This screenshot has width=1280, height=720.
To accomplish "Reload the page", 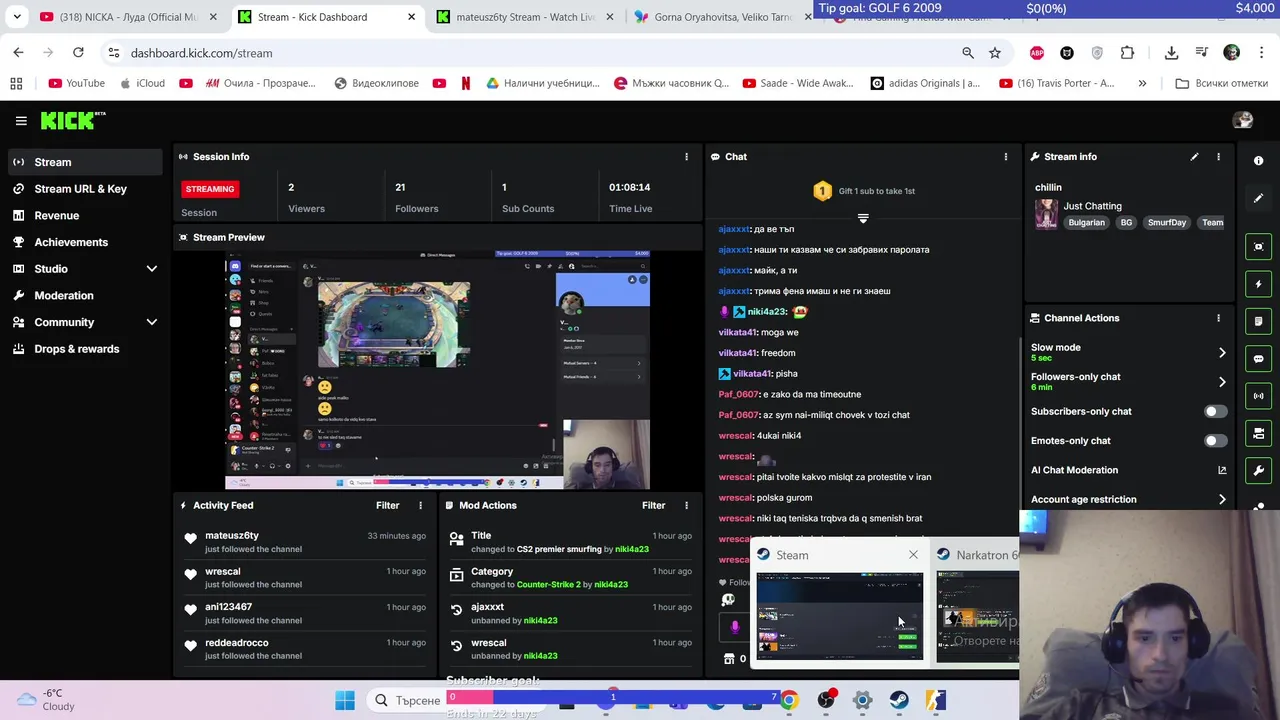I will [x=78, y=53].
